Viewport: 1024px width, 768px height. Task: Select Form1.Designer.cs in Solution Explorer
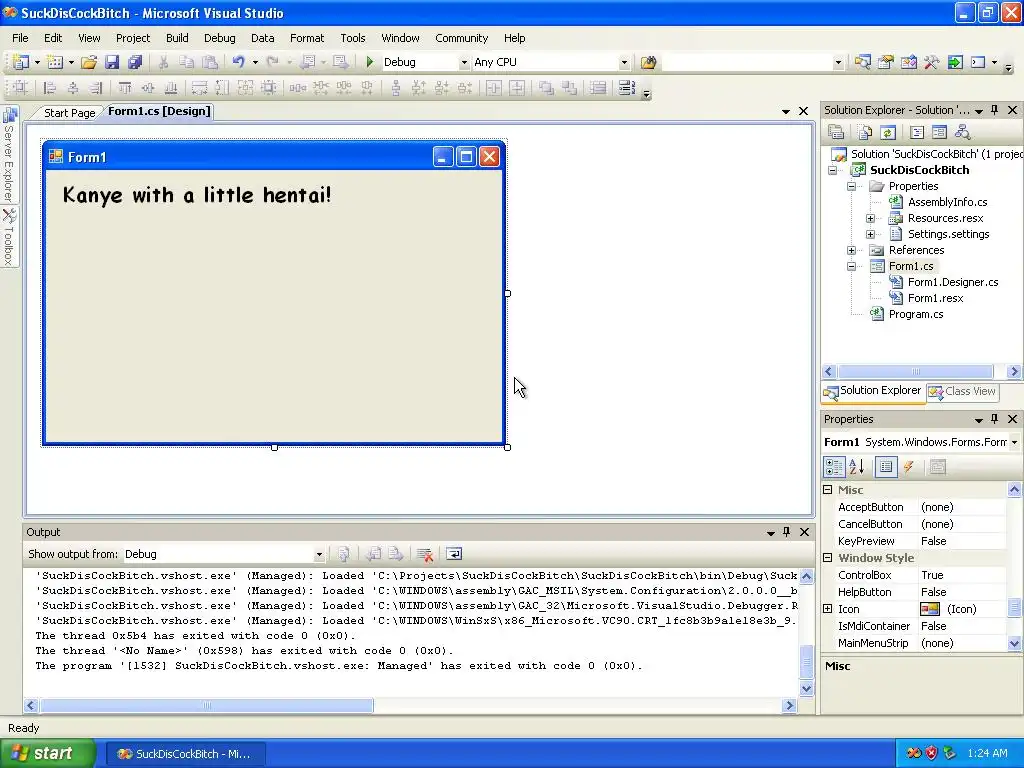(953, 282)
